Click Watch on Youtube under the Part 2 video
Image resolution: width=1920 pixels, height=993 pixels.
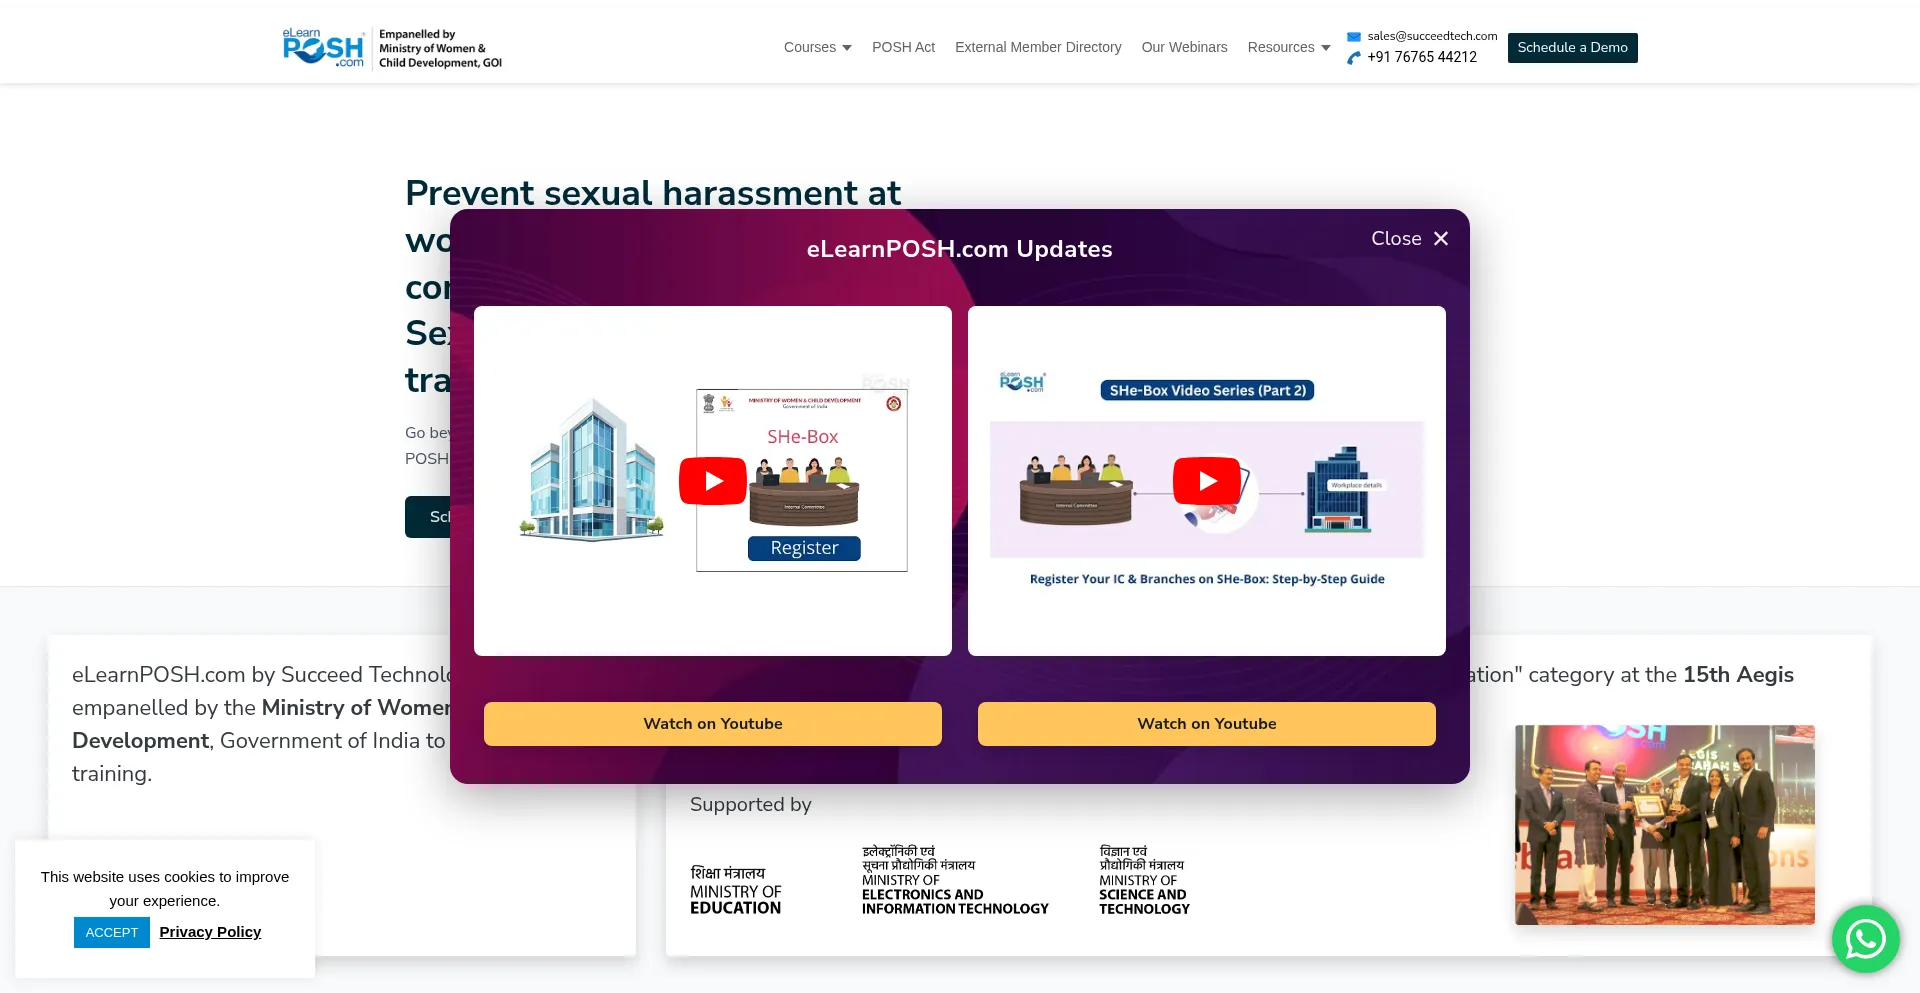1207,724
